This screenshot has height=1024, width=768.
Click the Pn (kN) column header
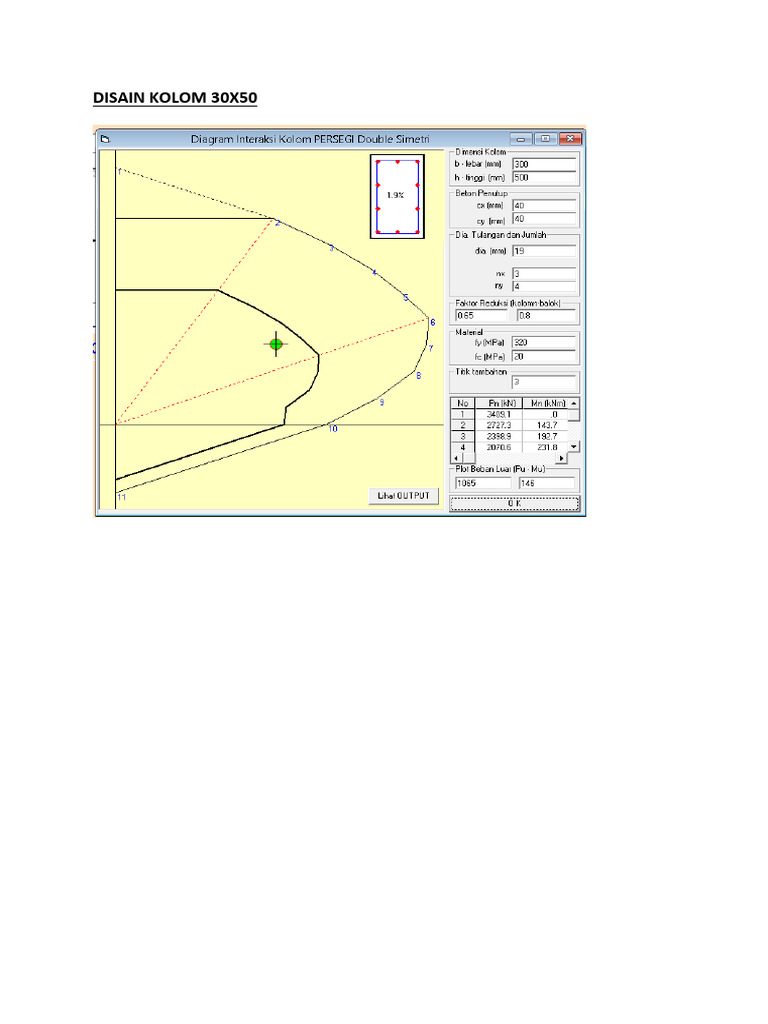pos(499,404)
